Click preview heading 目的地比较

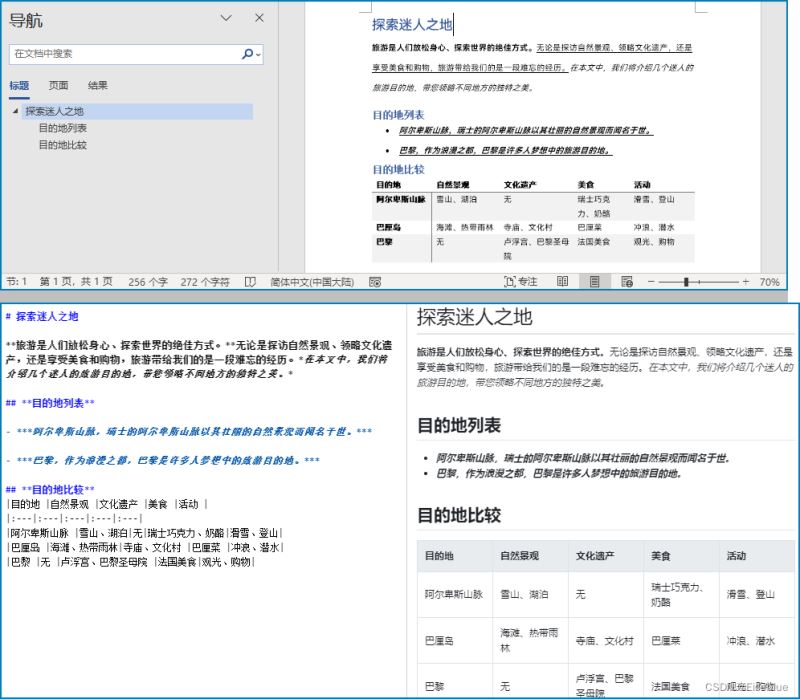[x=459, y=515]
